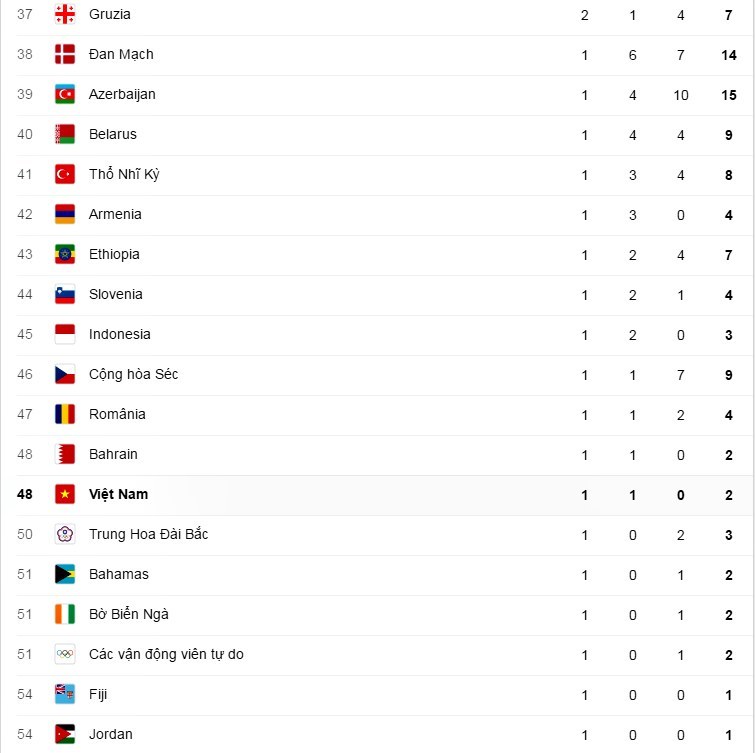The image size is (755, 753).
Task: Click the Armenia flag icon
Action: pyautogui.click(x=65, y=214)
